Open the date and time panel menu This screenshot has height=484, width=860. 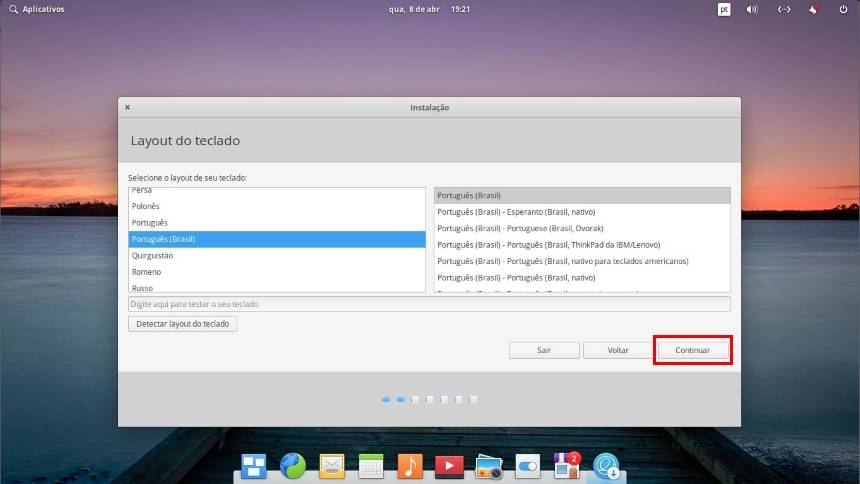[x=430, y=9]
